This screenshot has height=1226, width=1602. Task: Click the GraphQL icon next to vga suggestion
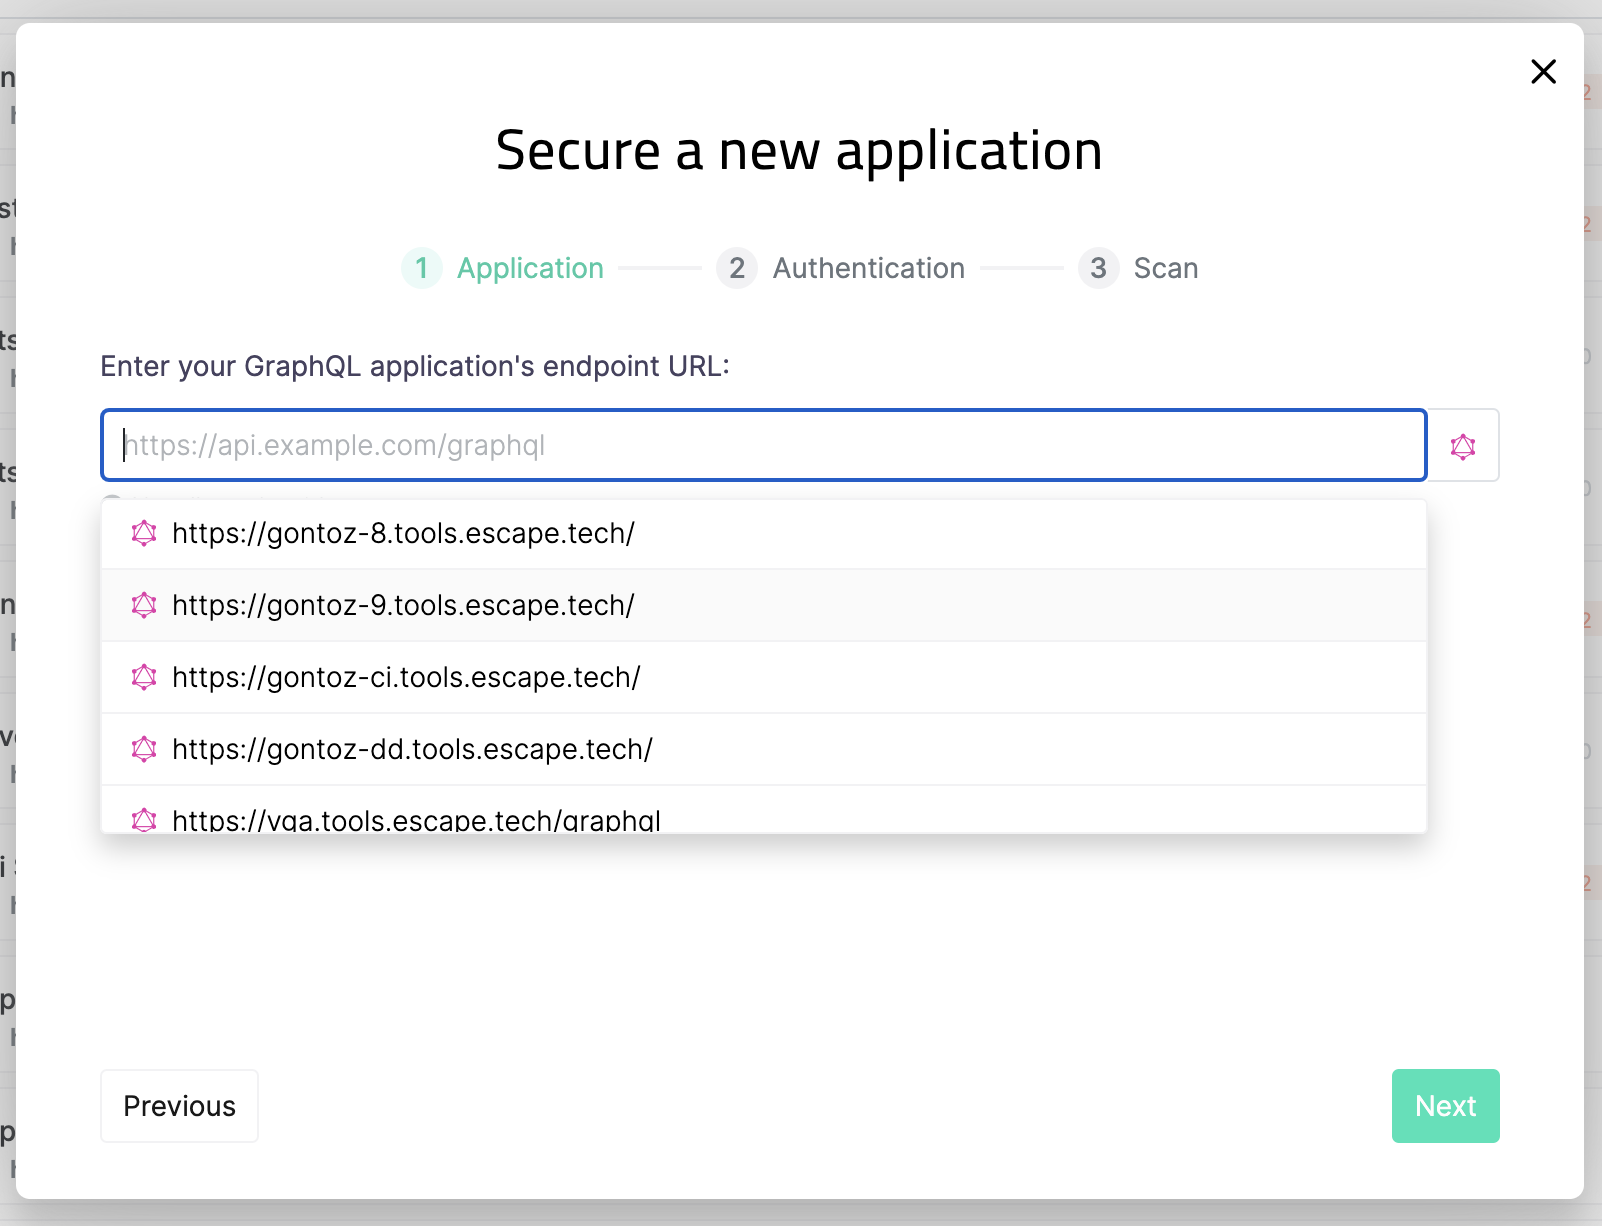[144, 818]
